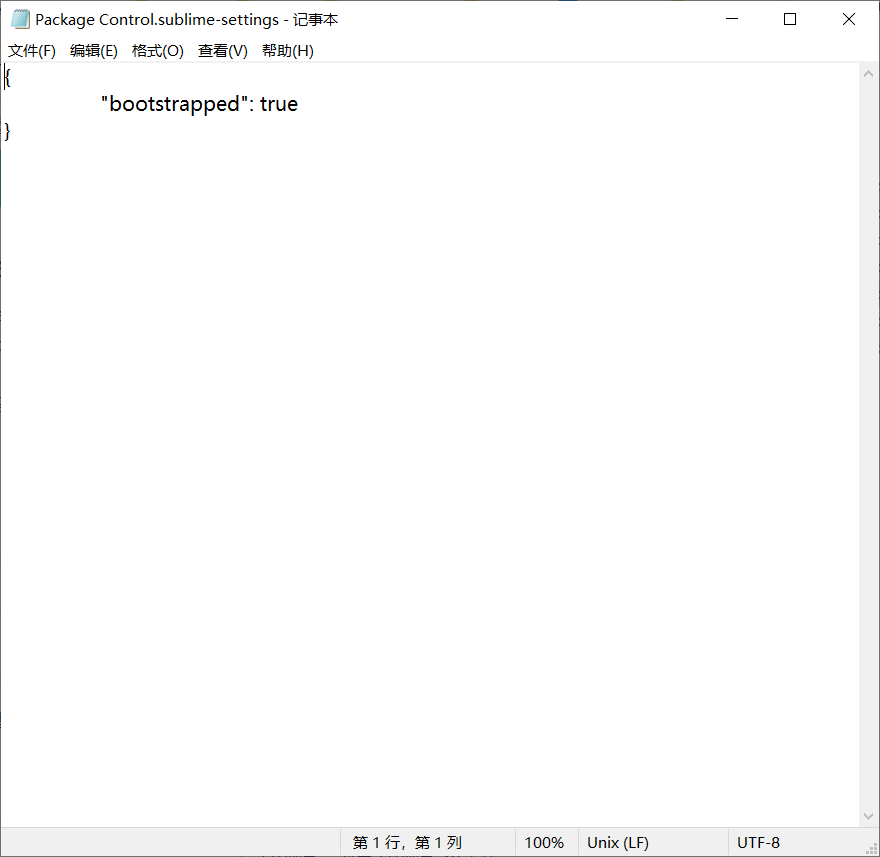Viewport: 880px width, 857px height.
Task: Maximize the Notepad window
Action: click(x=790, y=19)
